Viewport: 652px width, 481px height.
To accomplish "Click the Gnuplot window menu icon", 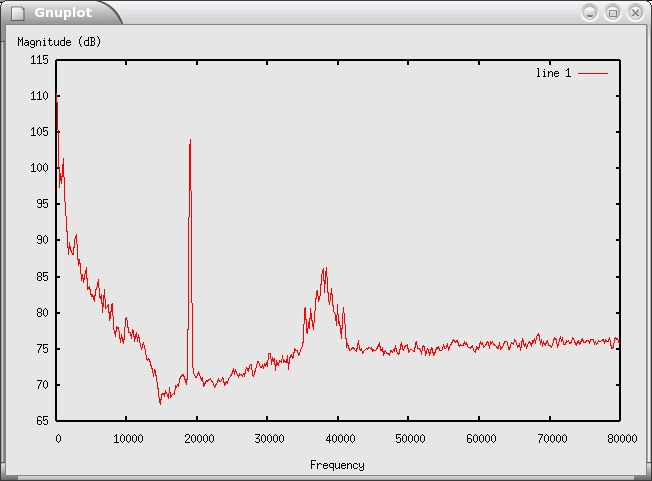I will pyautogui.click(x=17, y=13).
